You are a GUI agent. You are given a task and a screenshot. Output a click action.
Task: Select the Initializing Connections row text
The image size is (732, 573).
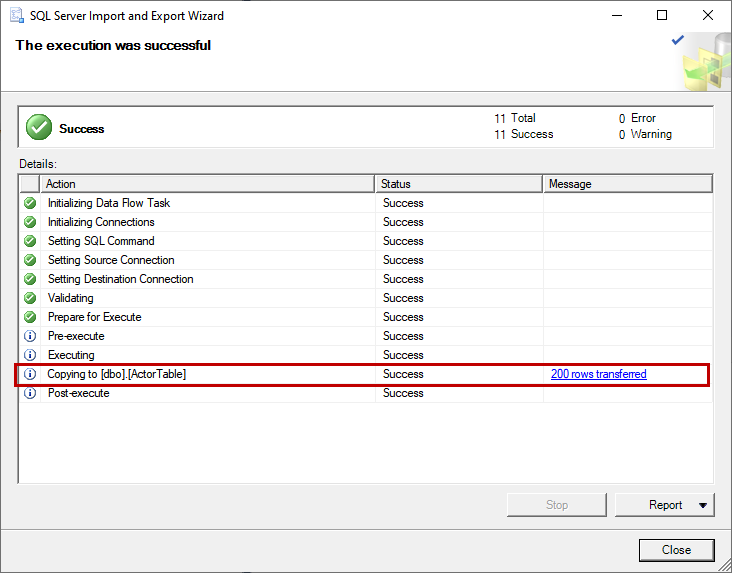[x=101, y=222]
